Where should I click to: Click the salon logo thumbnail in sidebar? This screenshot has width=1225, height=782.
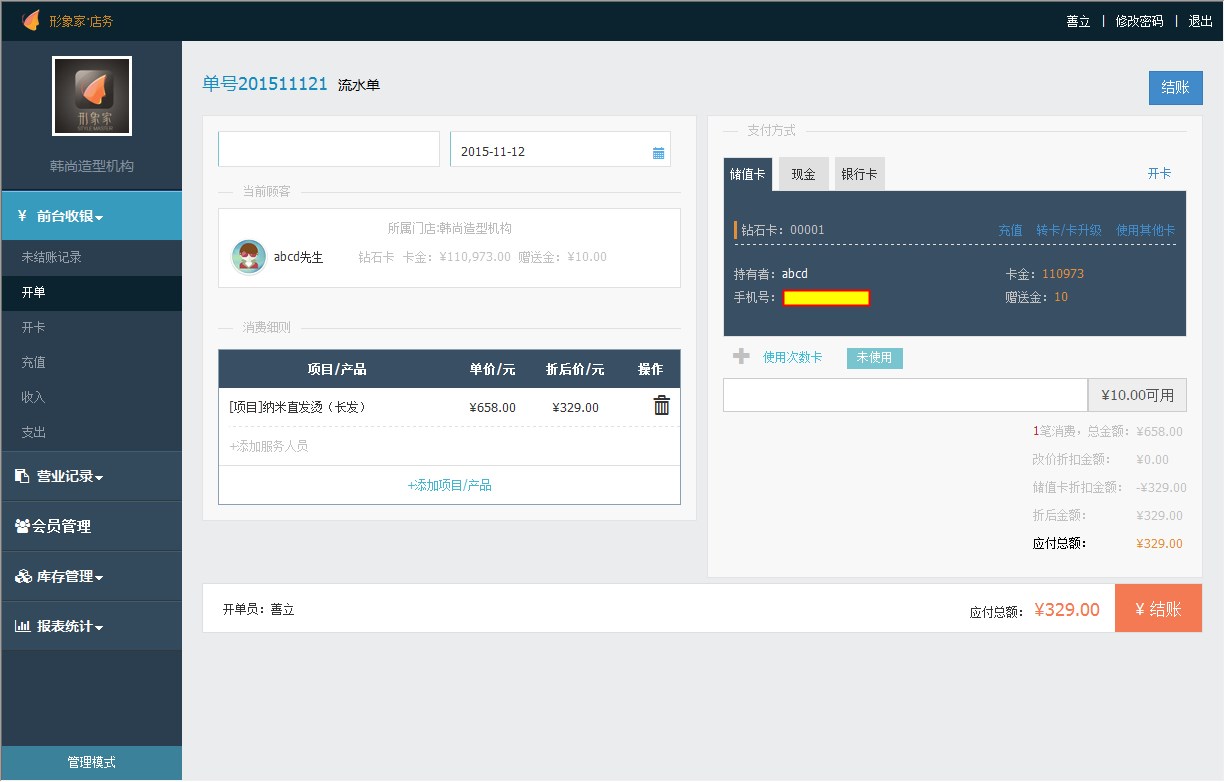click(92, 96)
